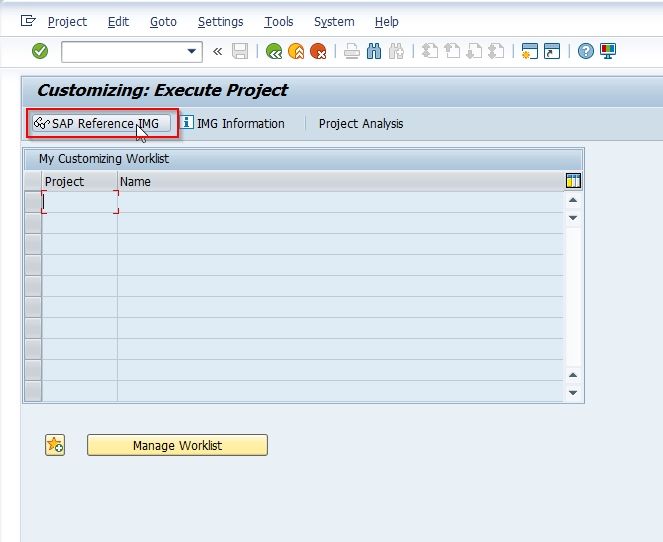
Task: Click the IMG Information button
Action: point(233,123)
